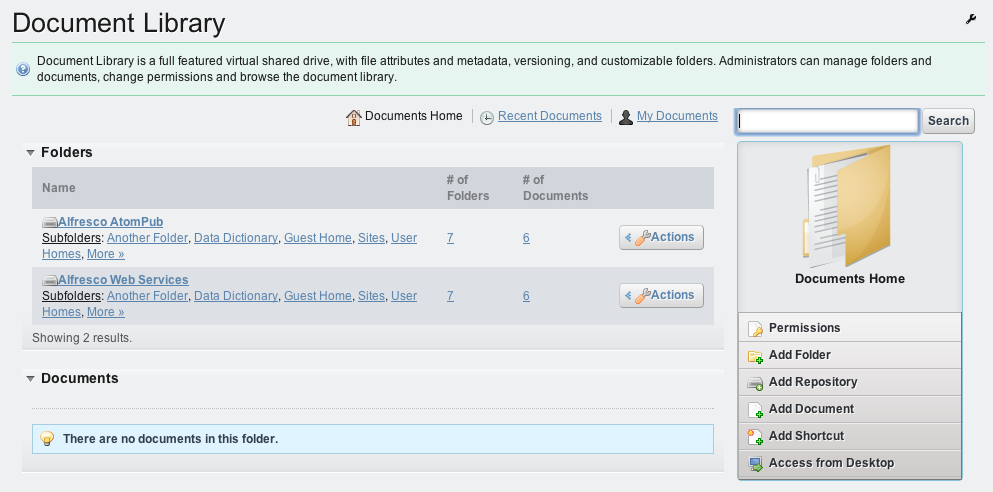Open the Recent Documents link
Screen dimensions: 993x492
[x=550, y=116]
